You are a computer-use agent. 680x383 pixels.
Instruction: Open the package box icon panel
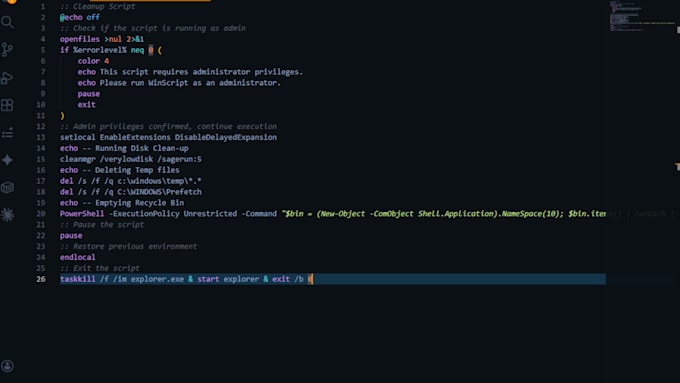7,187
